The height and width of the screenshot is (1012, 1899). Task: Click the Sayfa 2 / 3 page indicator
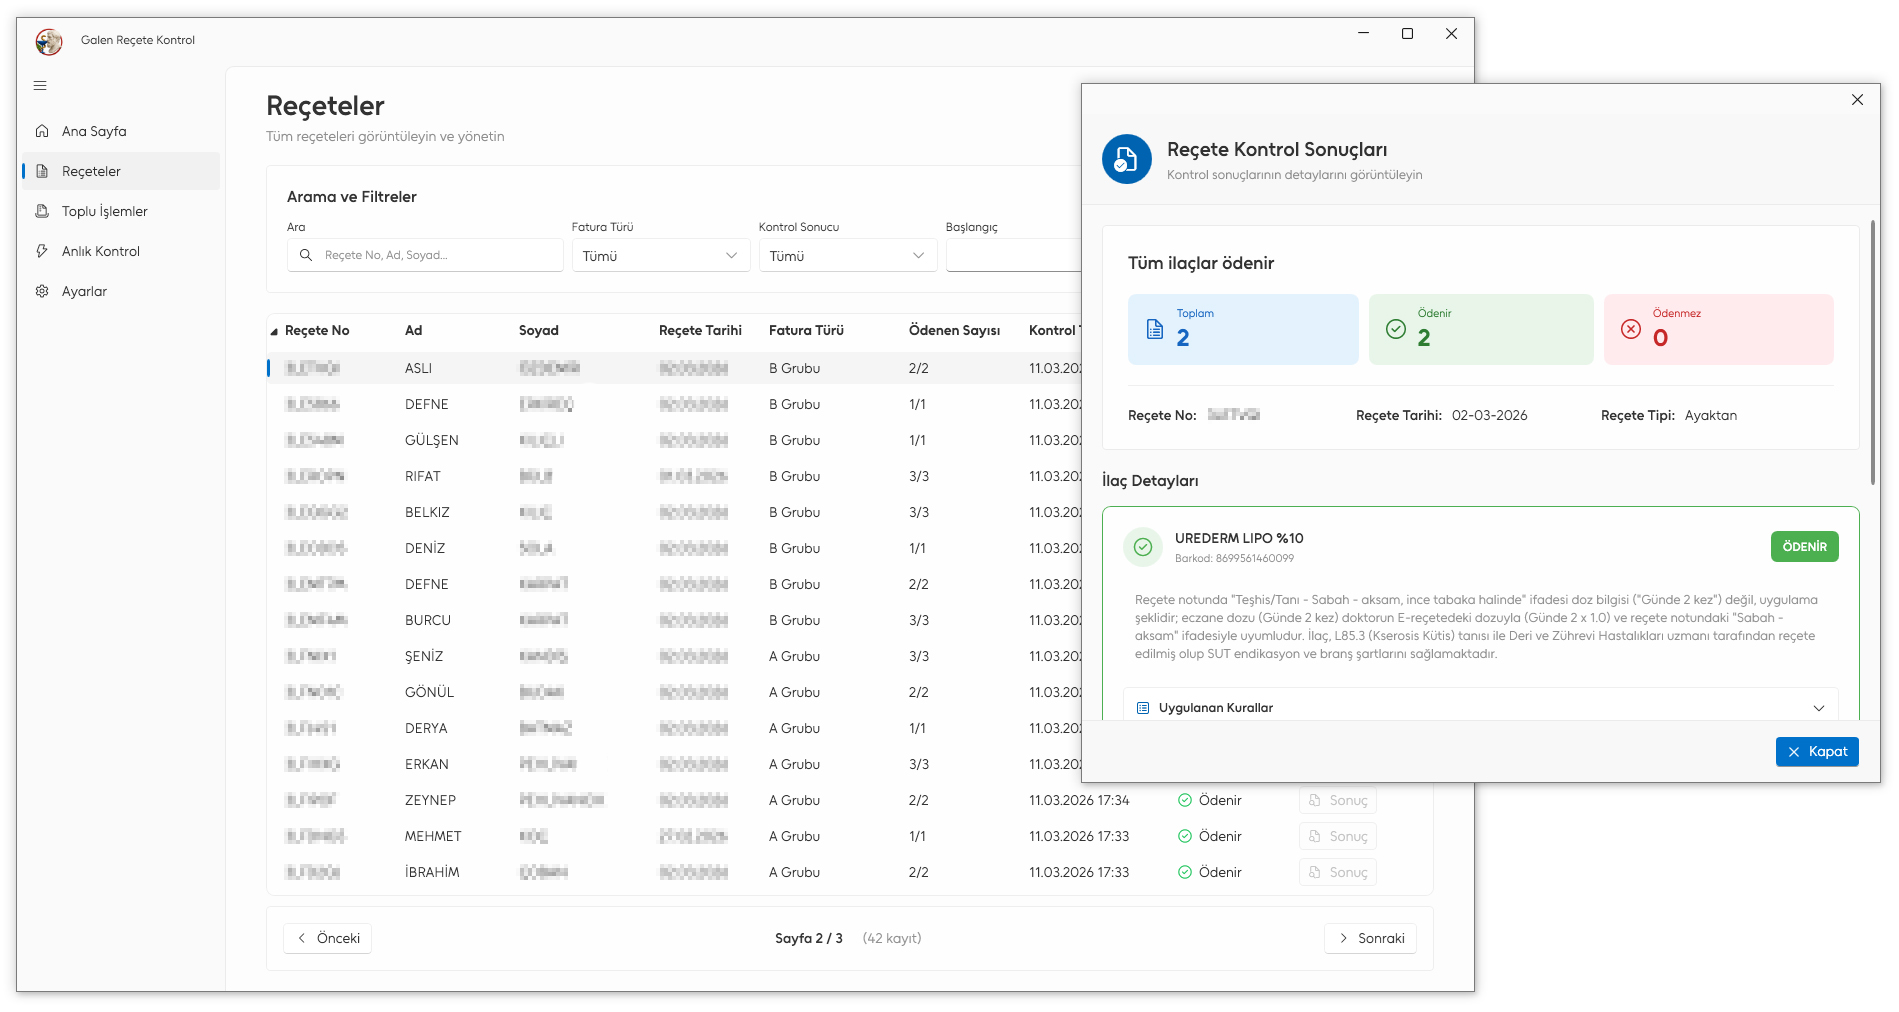809,938
